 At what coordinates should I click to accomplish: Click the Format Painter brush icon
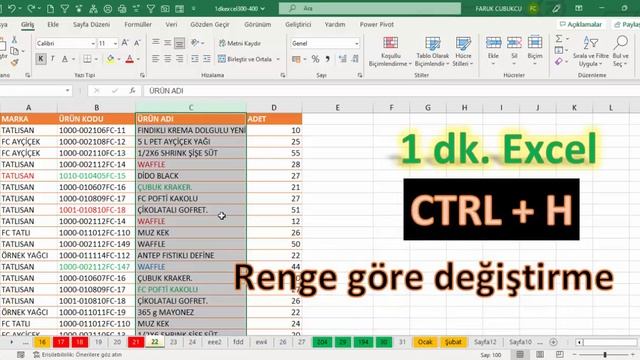pyautogui.click(x=14, y=62)
